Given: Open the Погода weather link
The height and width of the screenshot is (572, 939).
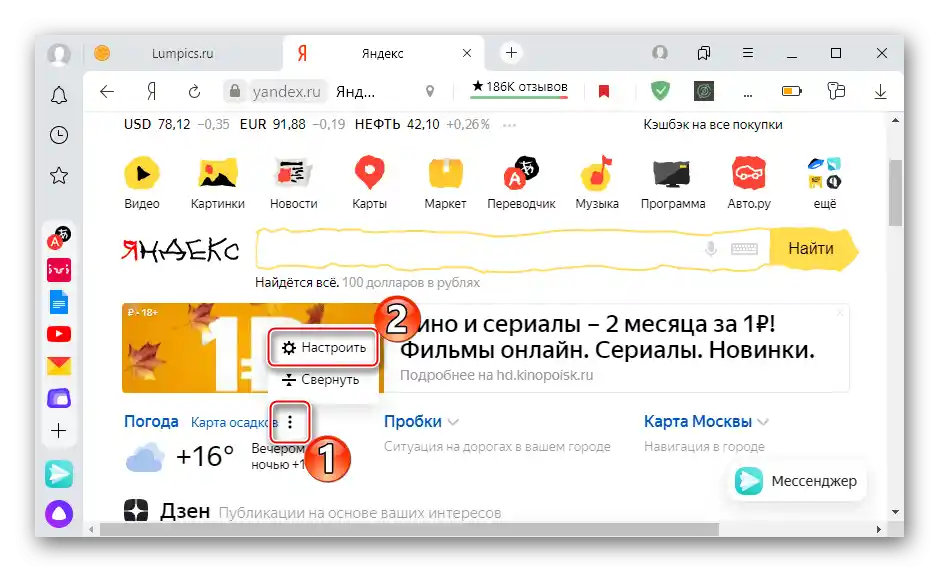Looking at the screenshot, I should click(151, 422).
